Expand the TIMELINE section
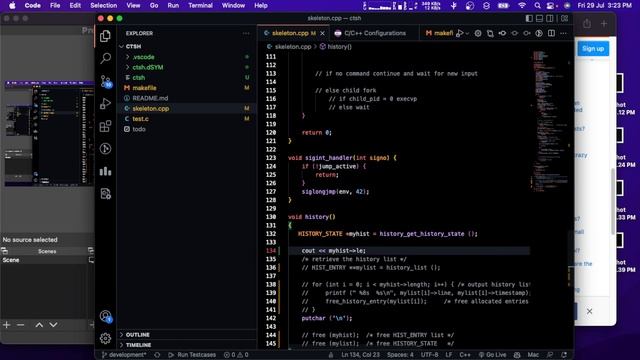Viewport: 640px width, 360px height. coord(138,345)
